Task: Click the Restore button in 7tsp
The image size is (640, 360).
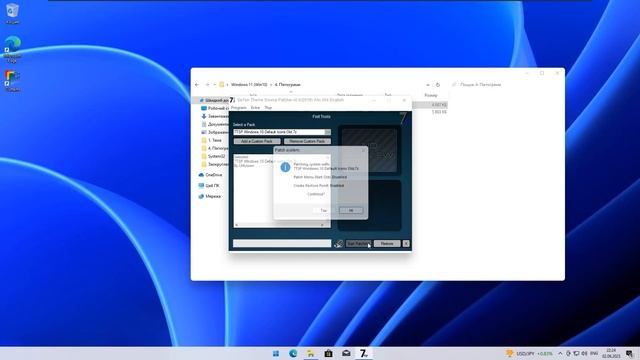Action: pos(387,244)
